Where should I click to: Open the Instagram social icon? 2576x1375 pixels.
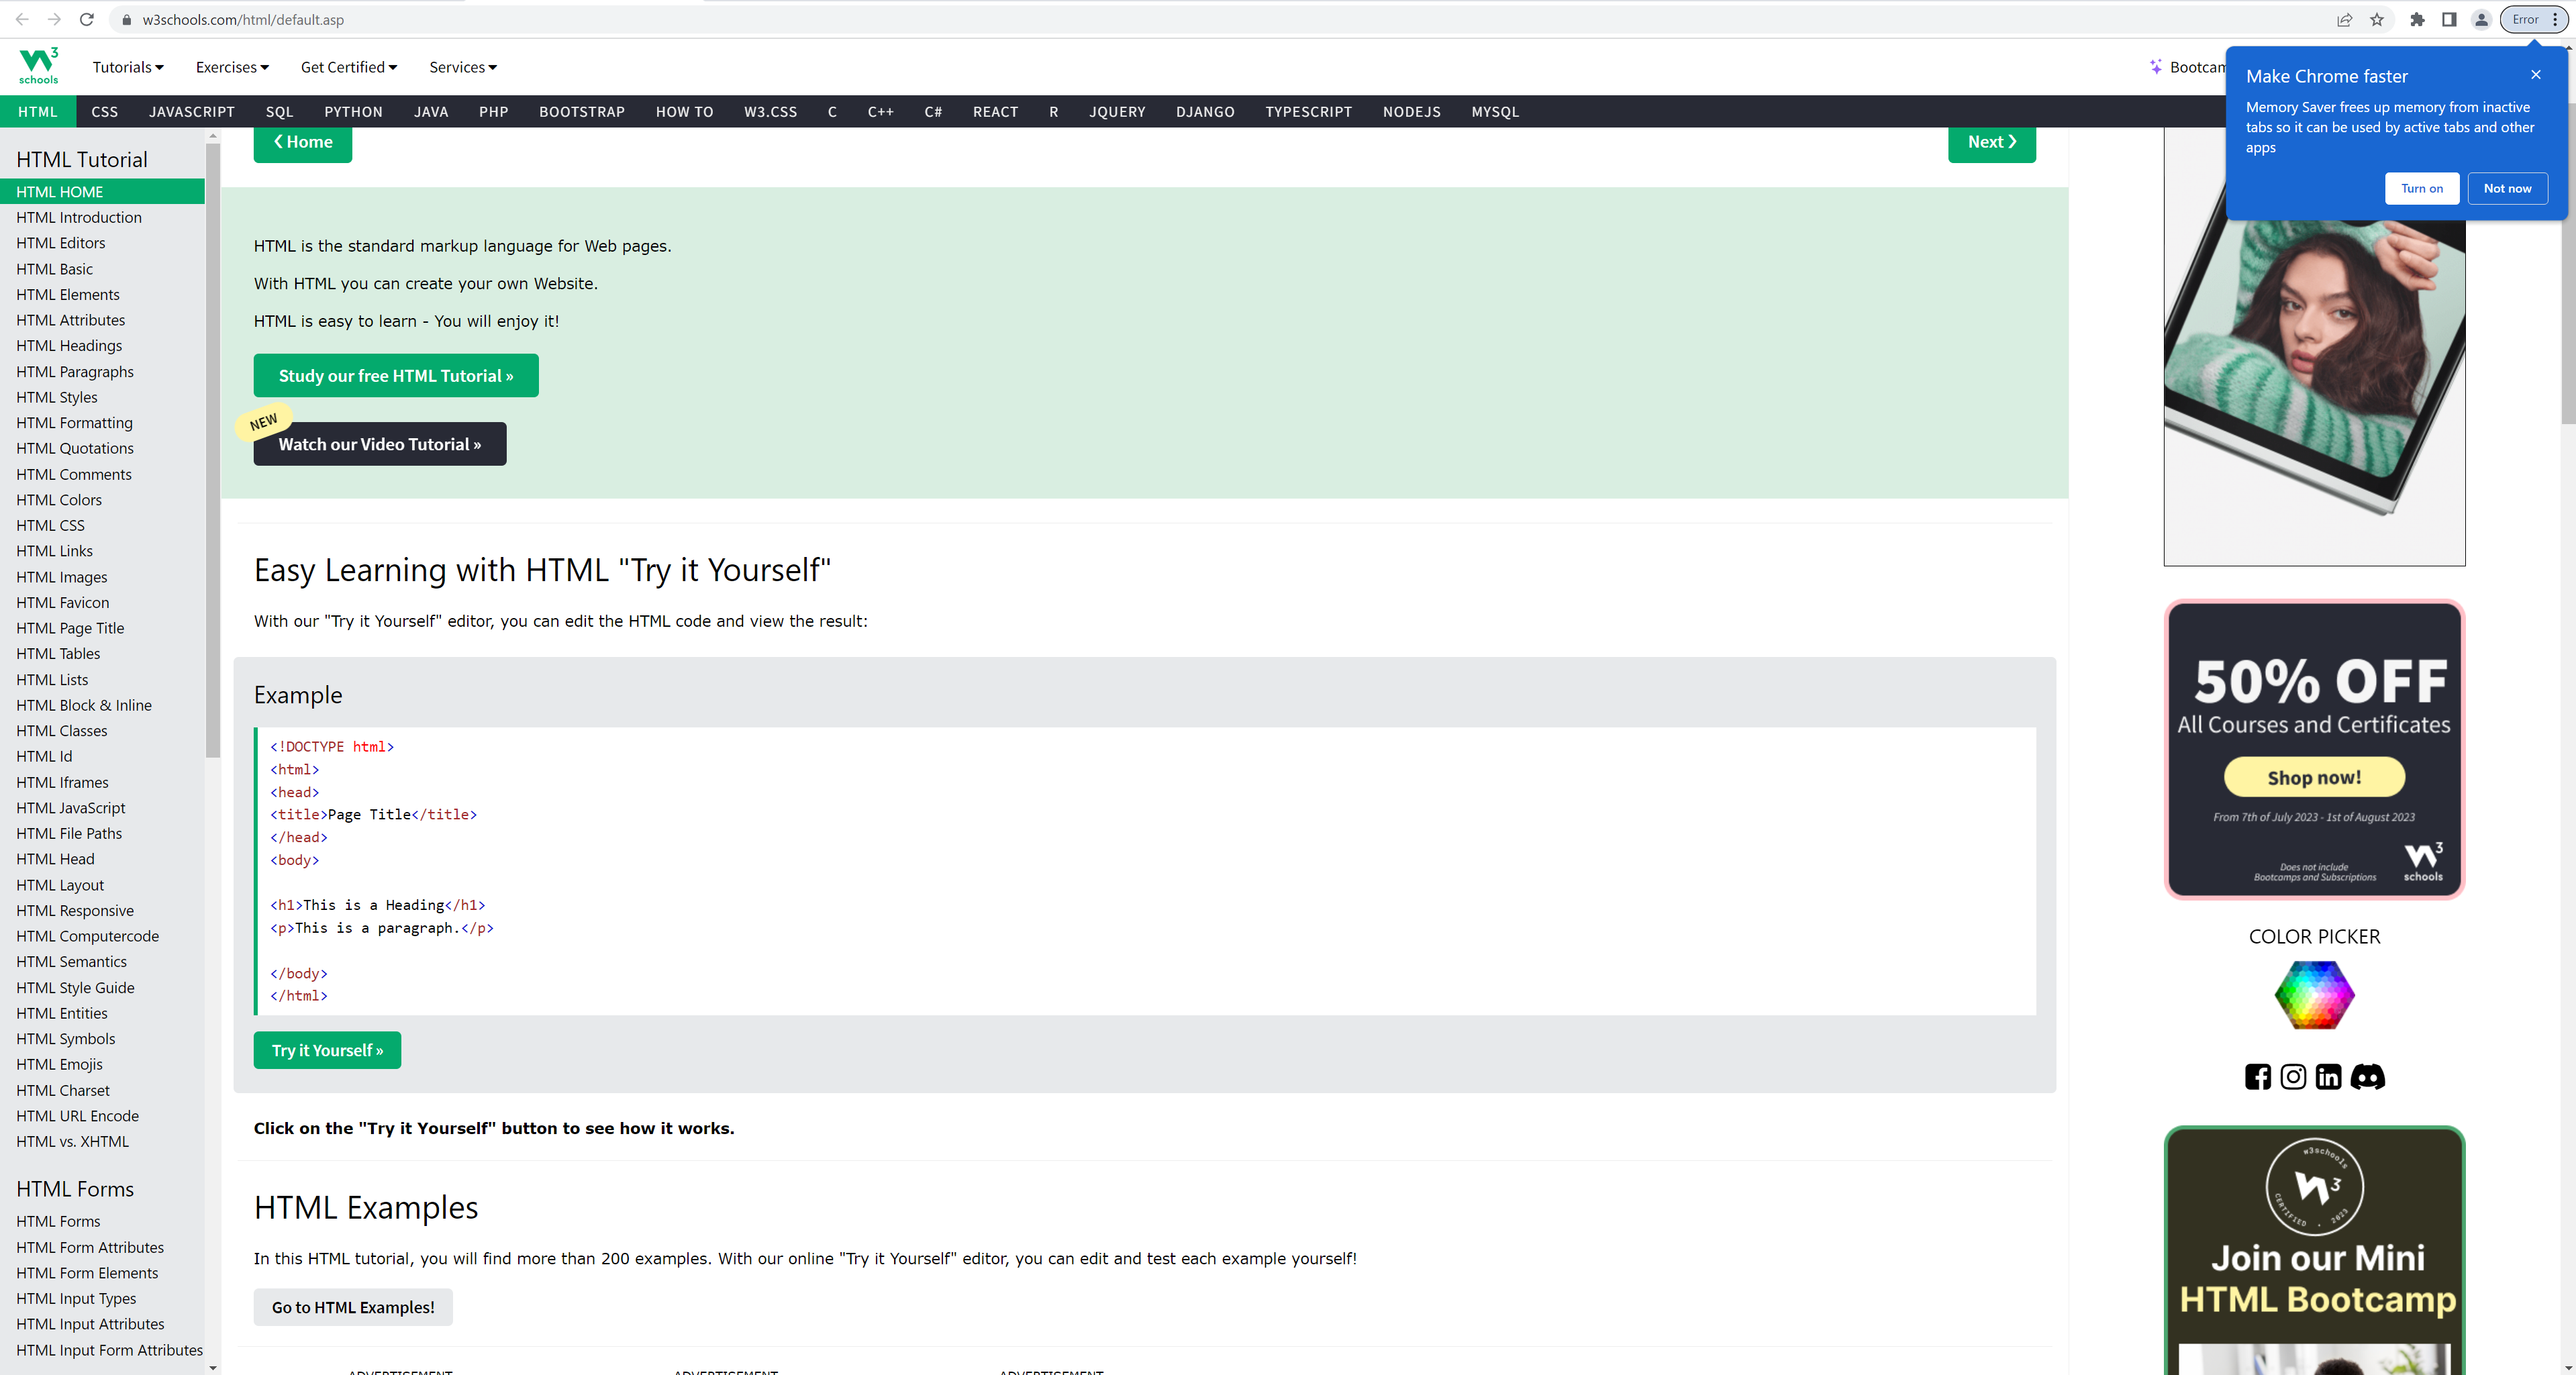pos(2293,1076)
